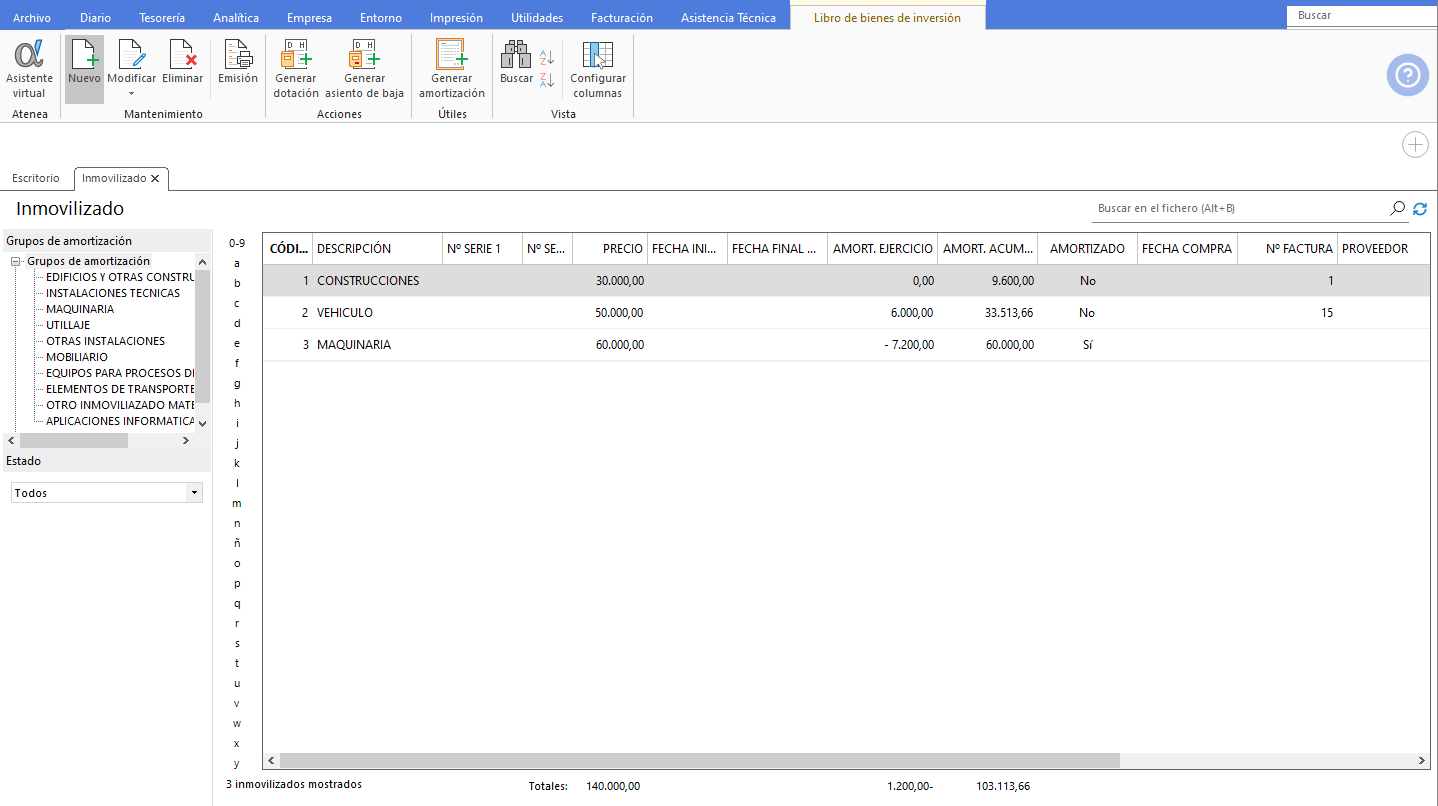The height and width of the screenshot is (806, 1438).
Task: Click the top Buscar input field
Action: click(1361, 16)
